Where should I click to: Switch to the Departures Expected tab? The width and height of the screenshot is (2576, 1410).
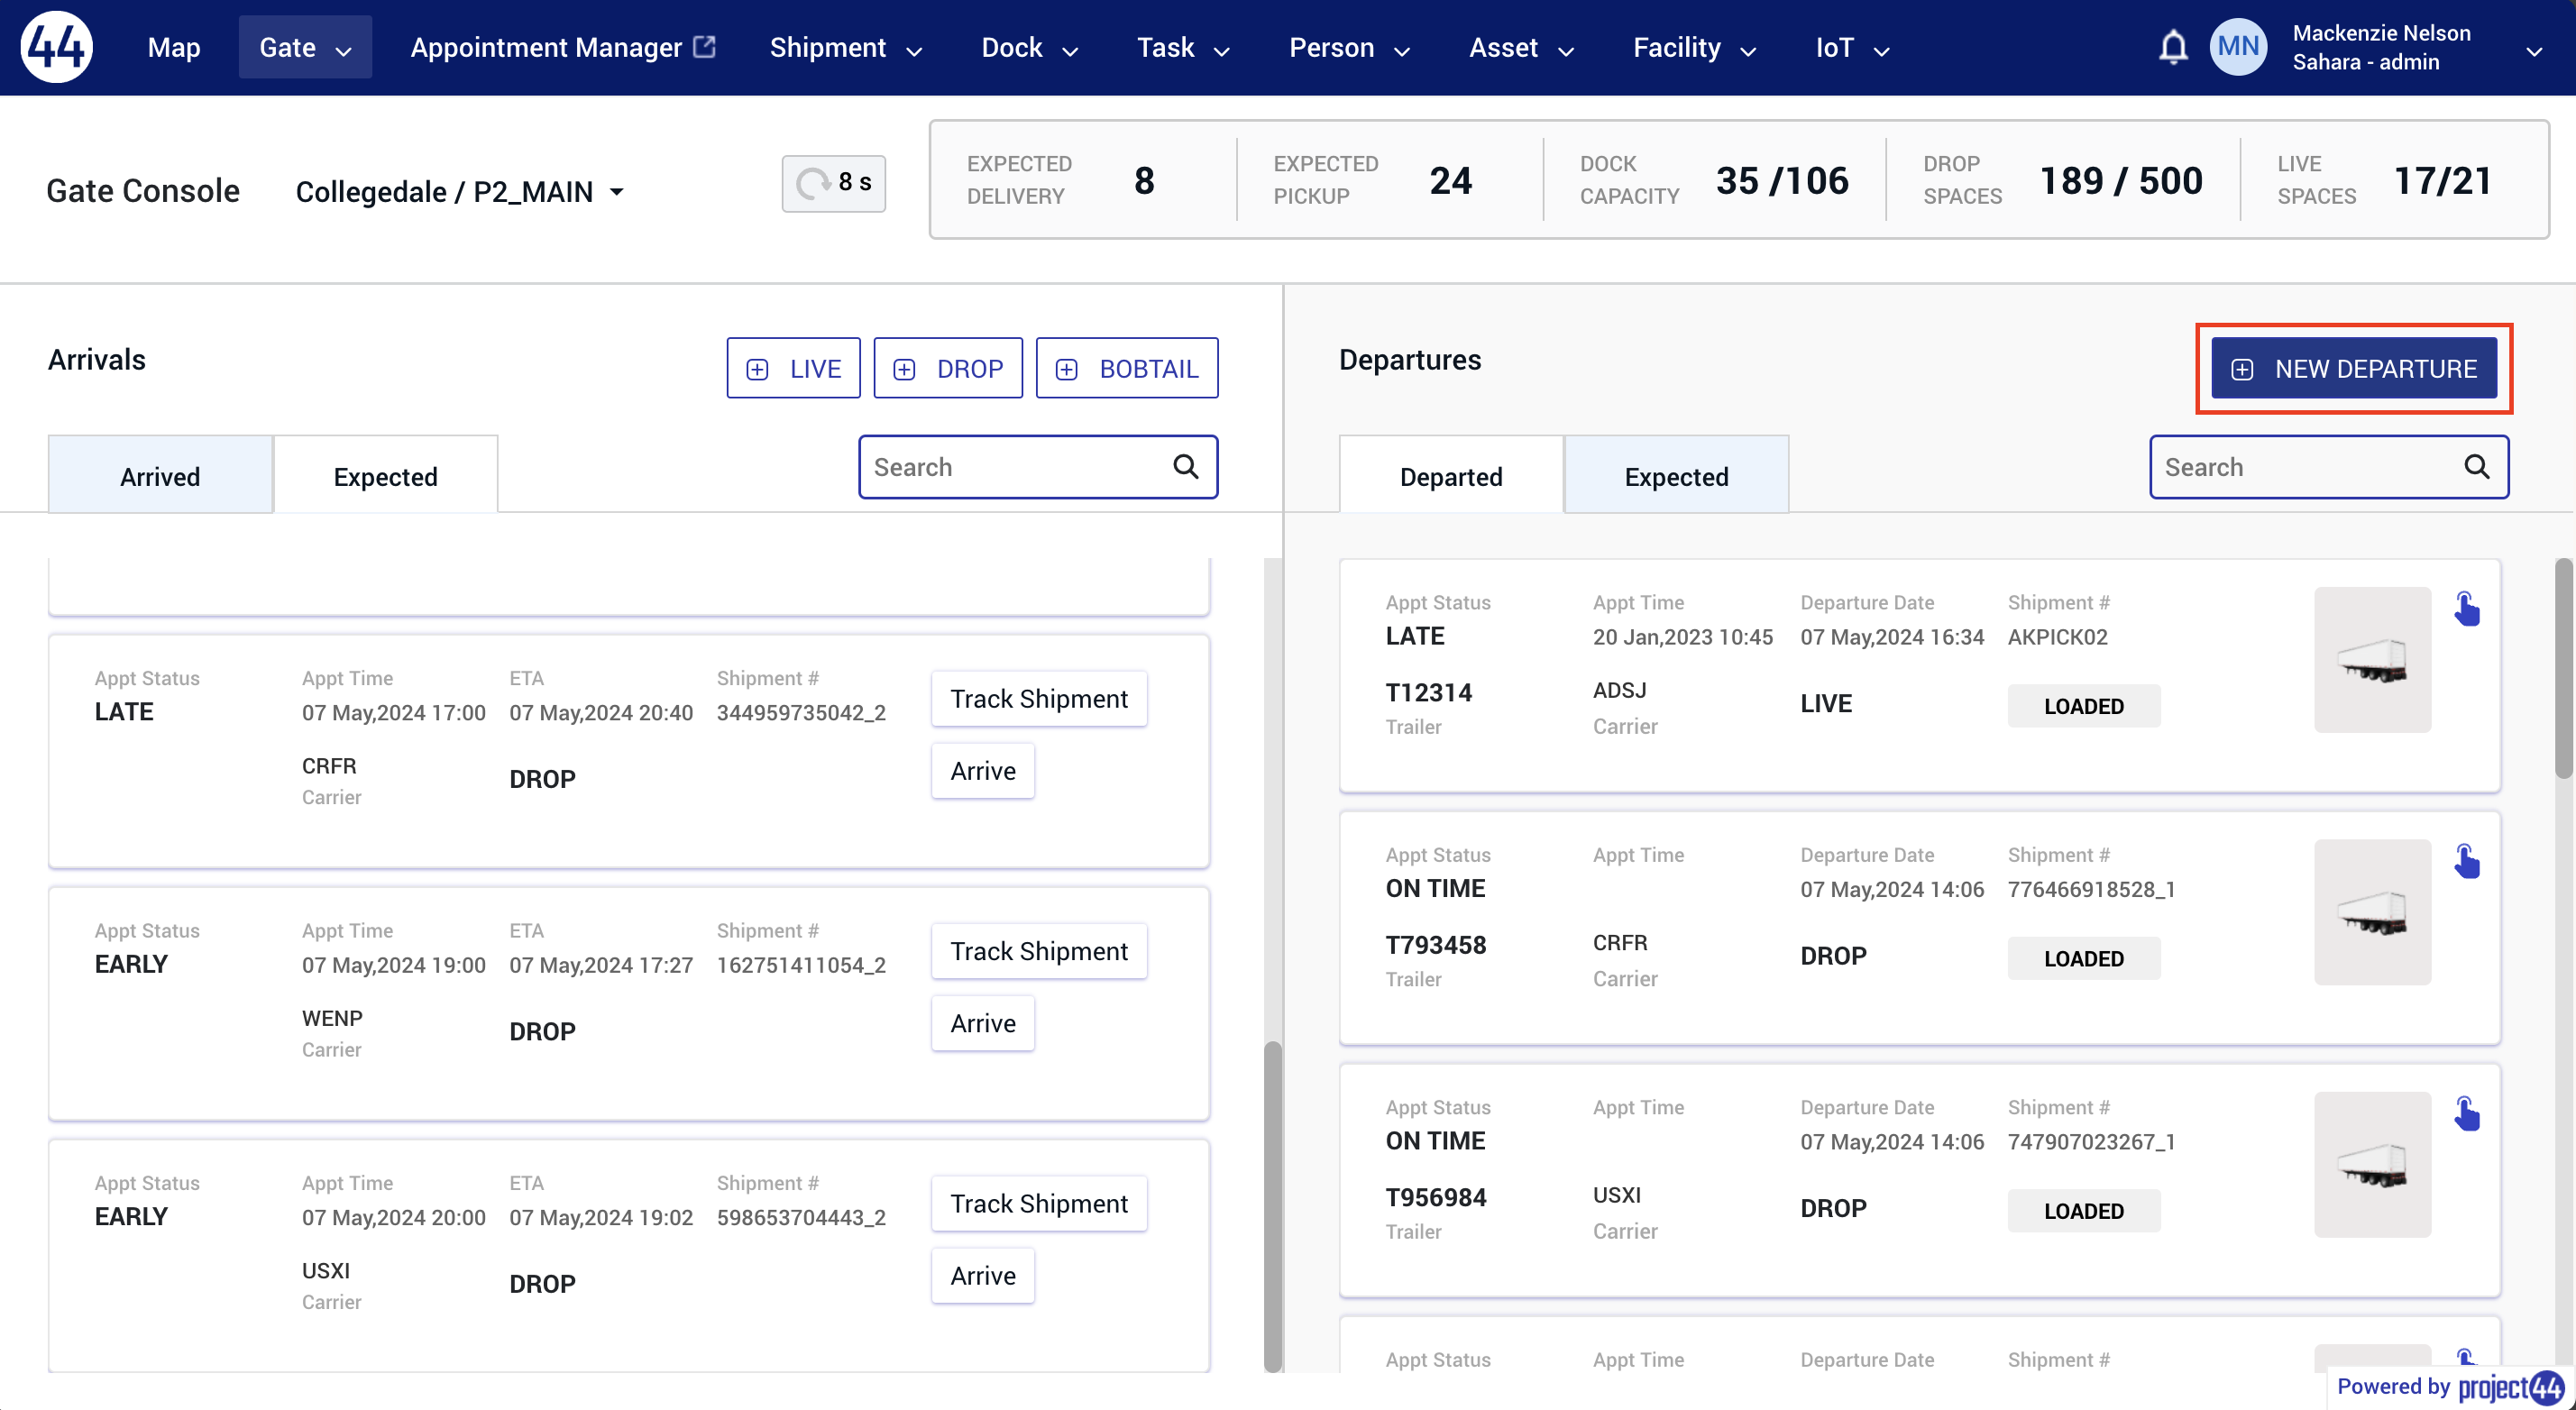coord(1676,476)
